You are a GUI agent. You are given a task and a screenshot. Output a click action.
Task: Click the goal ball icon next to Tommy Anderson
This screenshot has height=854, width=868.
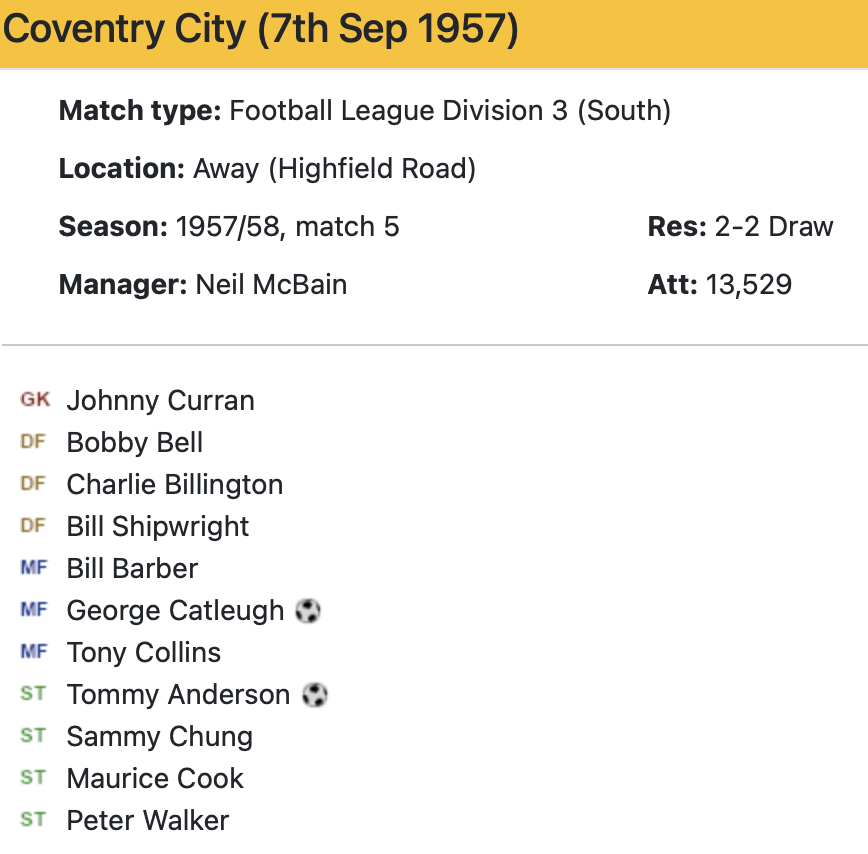pos(315,694)
